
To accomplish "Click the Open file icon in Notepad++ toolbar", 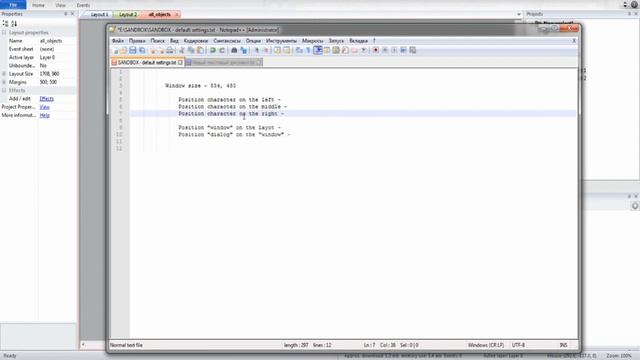I will (124, 50).
